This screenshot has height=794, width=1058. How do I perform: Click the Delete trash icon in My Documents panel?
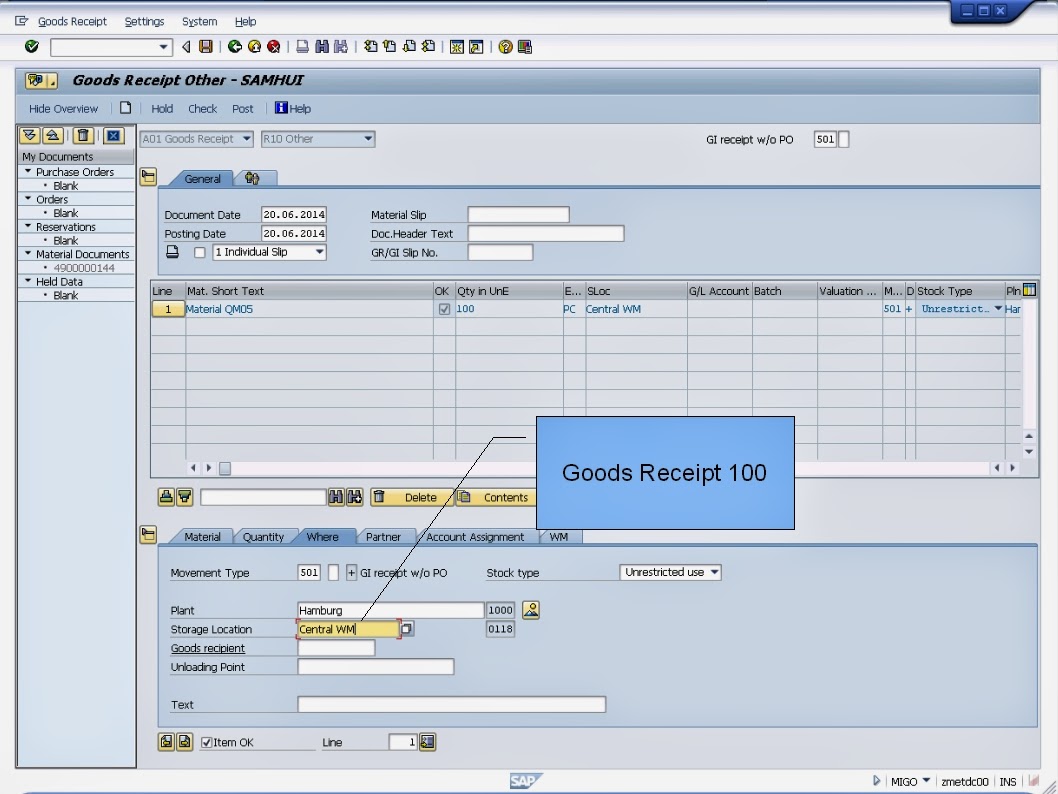(84, 135)
